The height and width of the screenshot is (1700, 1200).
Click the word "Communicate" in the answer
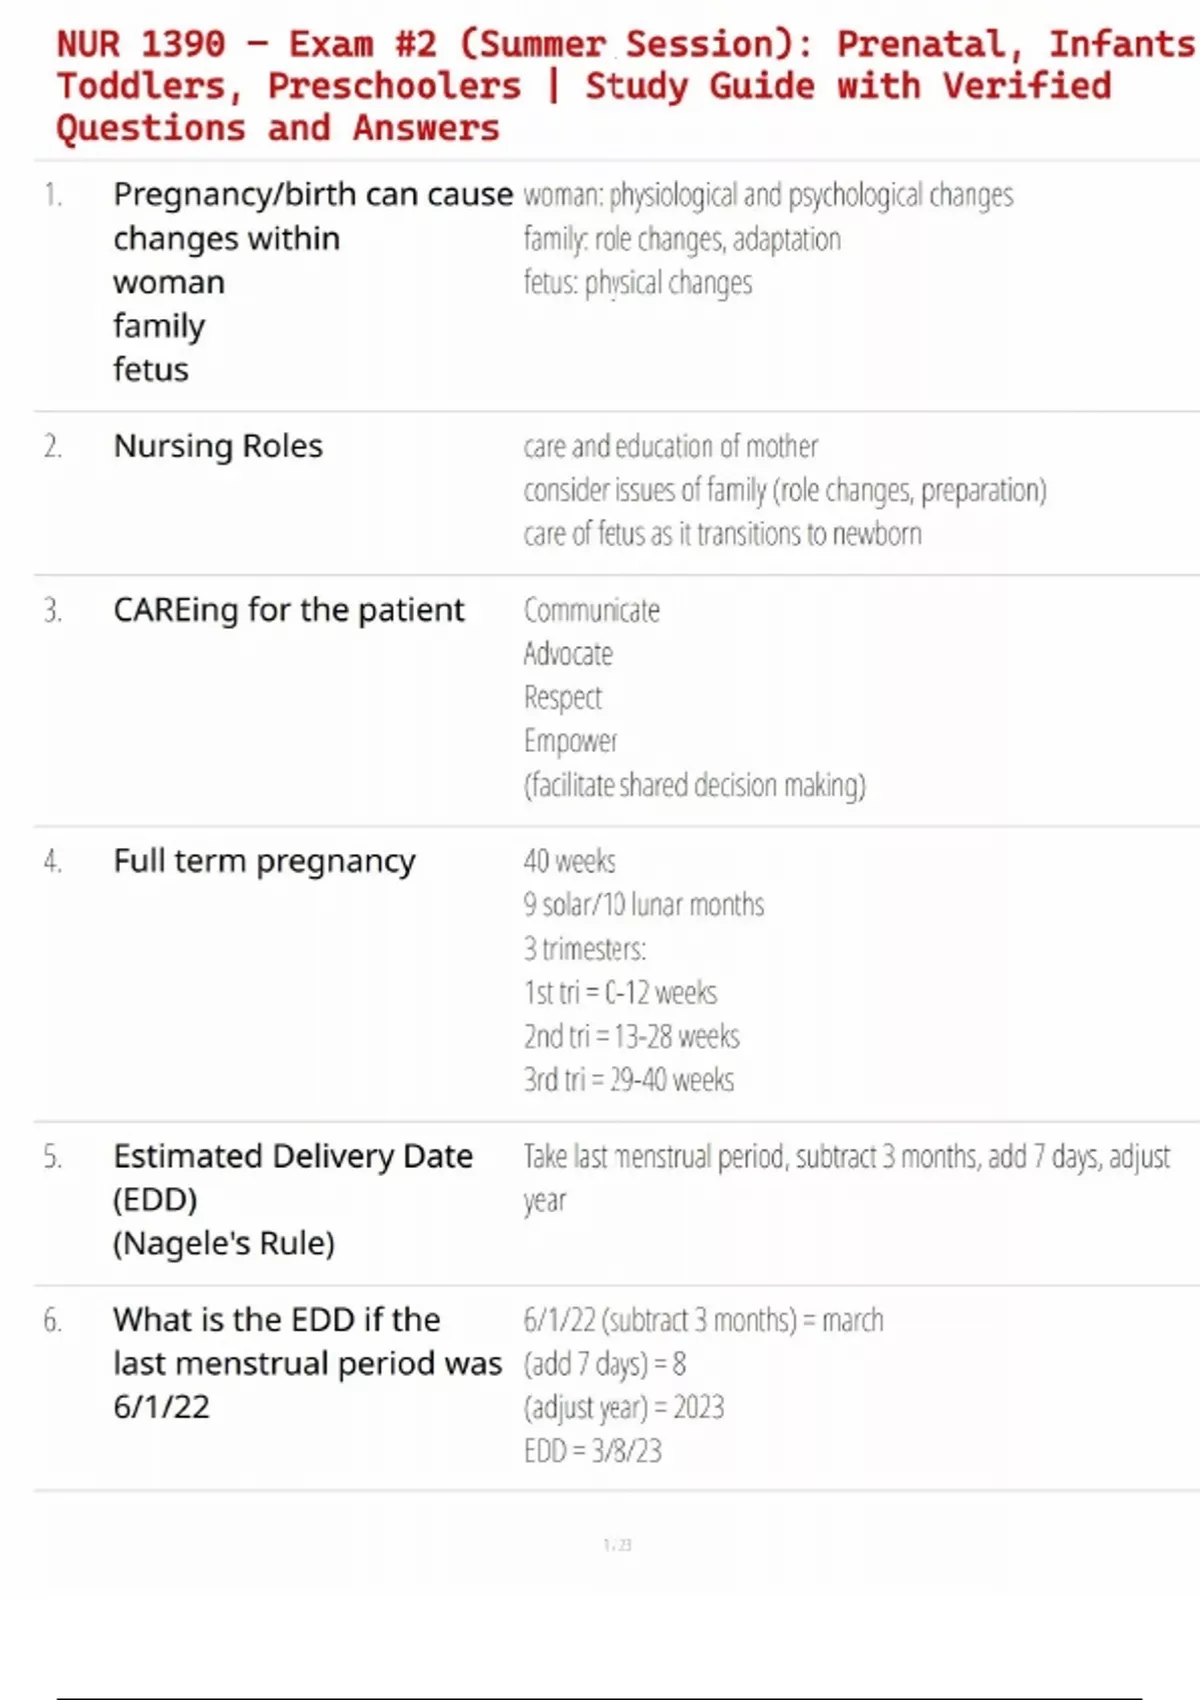tap(591, 610)
